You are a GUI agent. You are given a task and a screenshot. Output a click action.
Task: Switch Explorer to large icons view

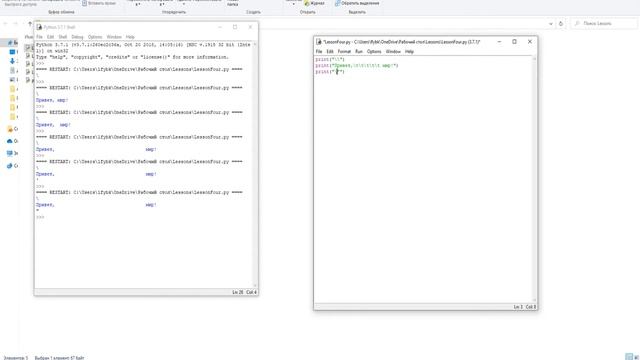click(636, 357)
